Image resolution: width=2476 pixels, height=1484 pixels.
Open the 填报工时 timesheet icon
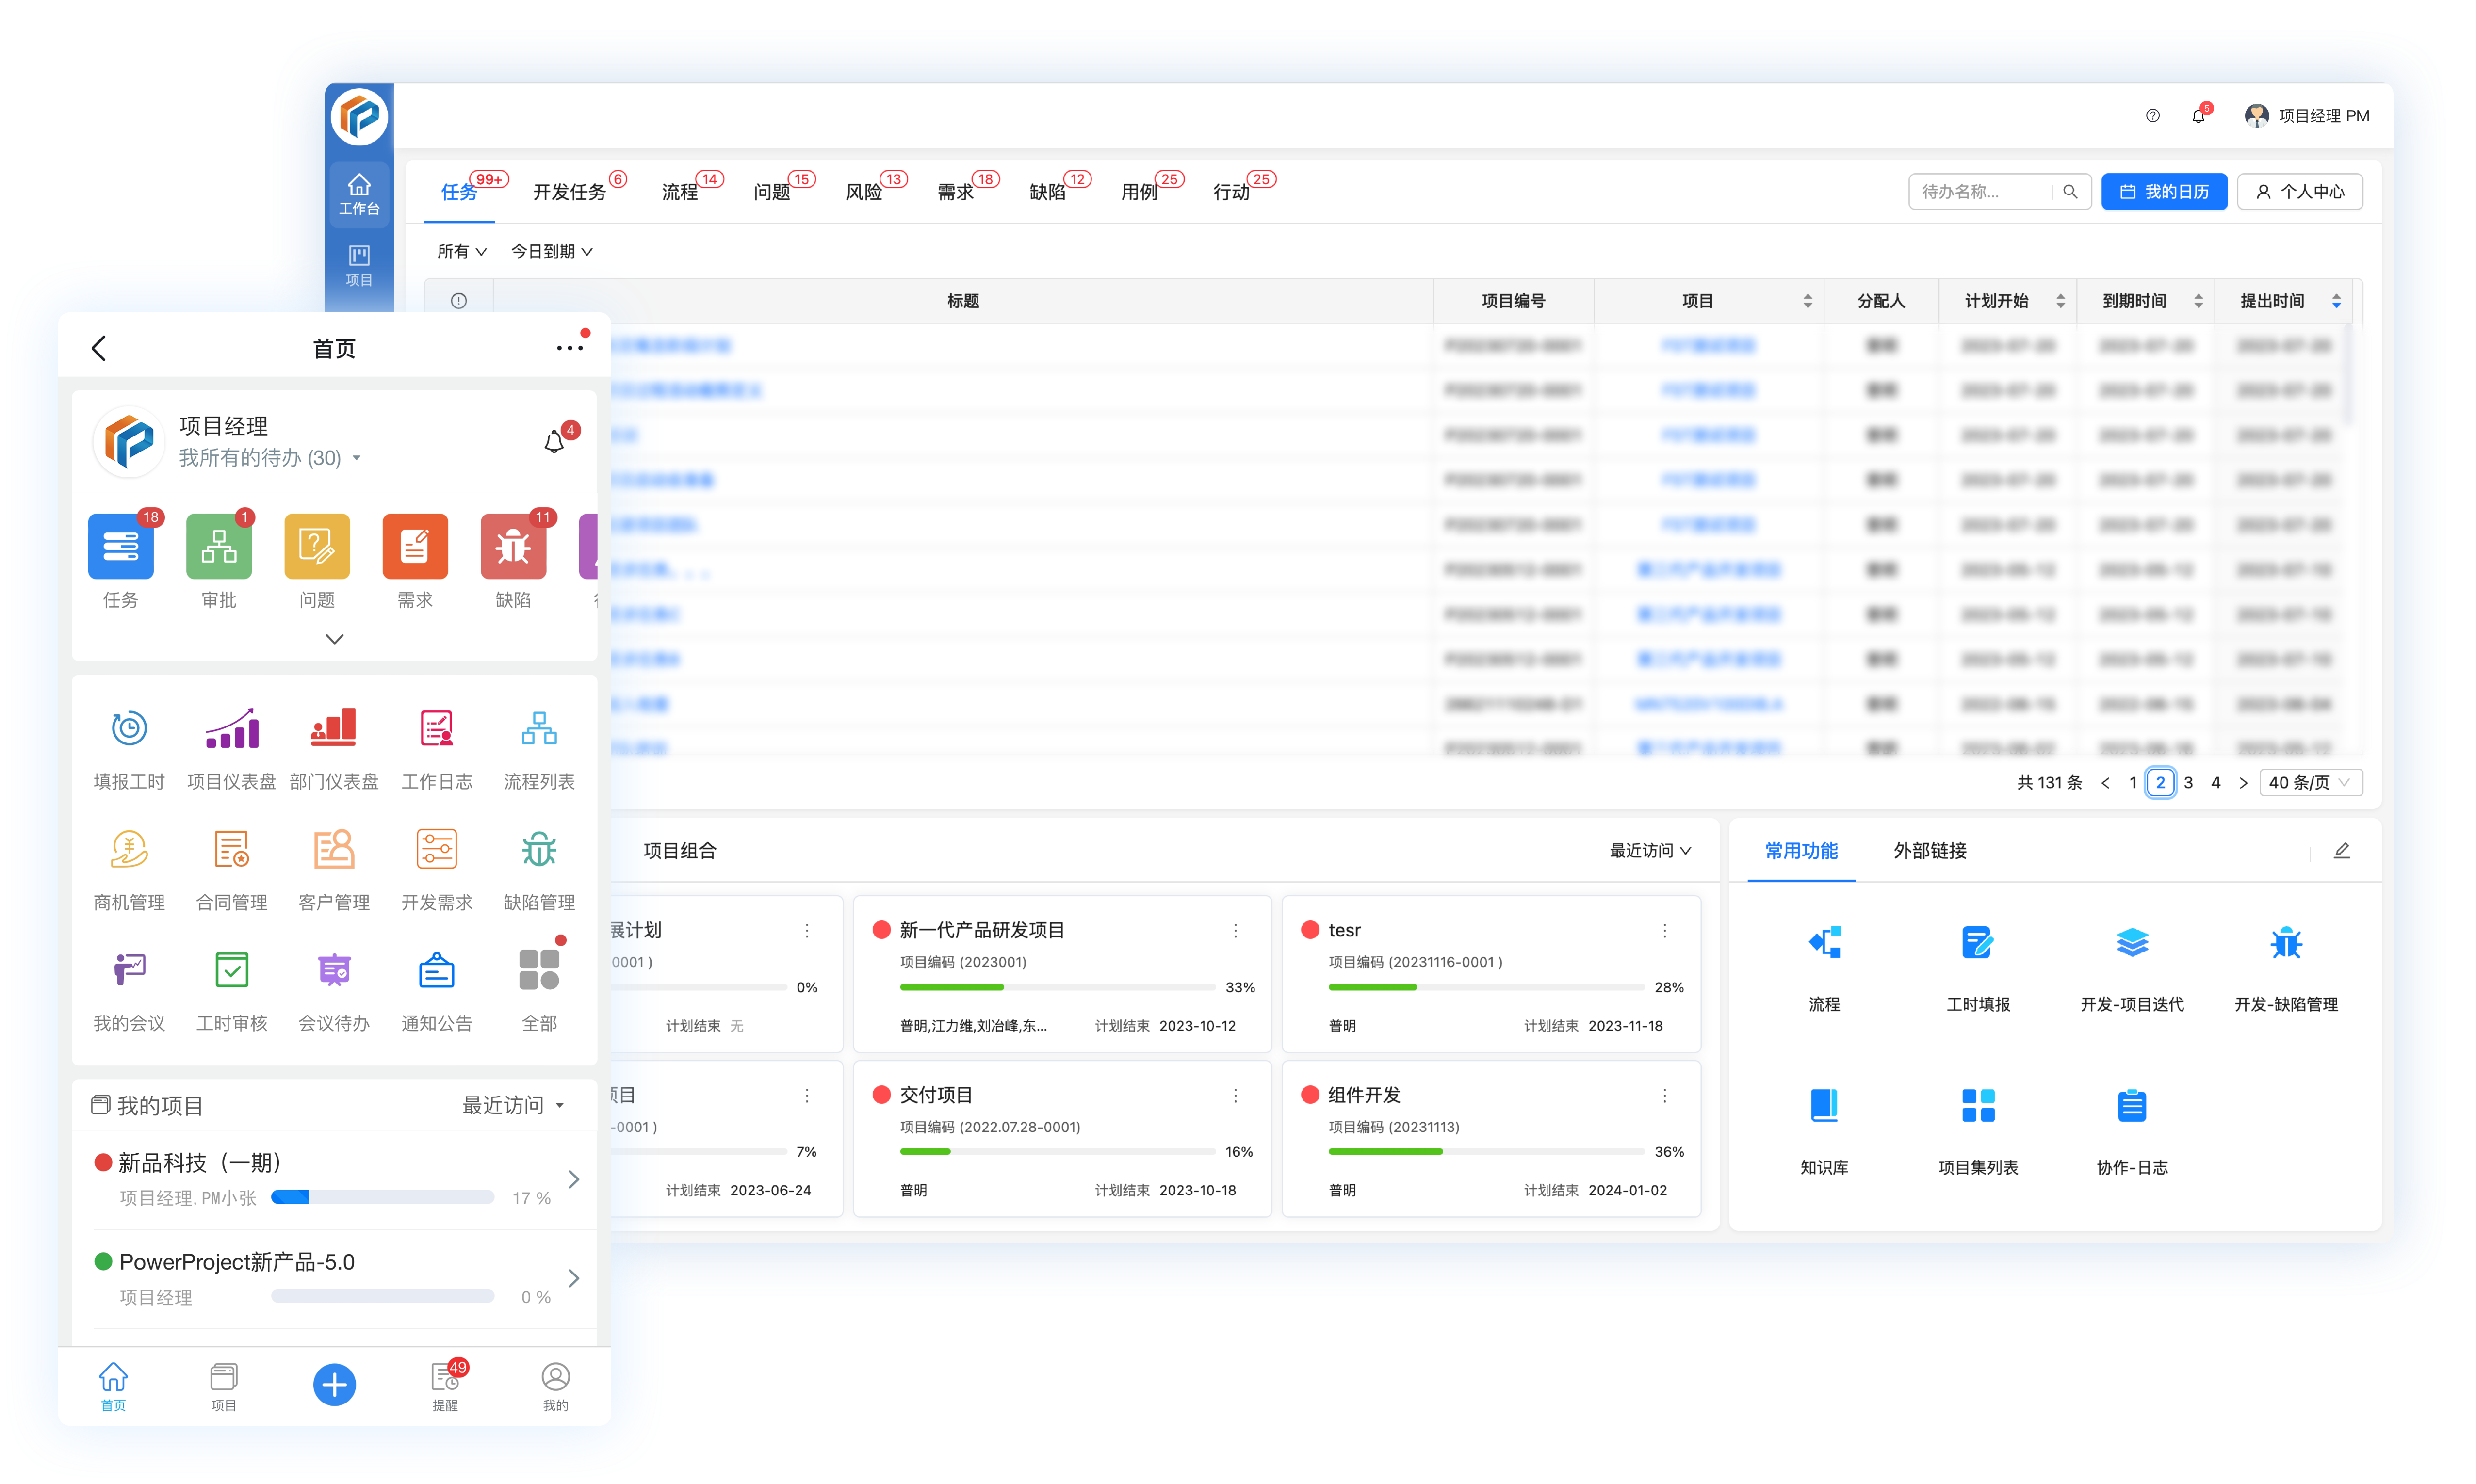pyautogui.click(x=129, y=729)
